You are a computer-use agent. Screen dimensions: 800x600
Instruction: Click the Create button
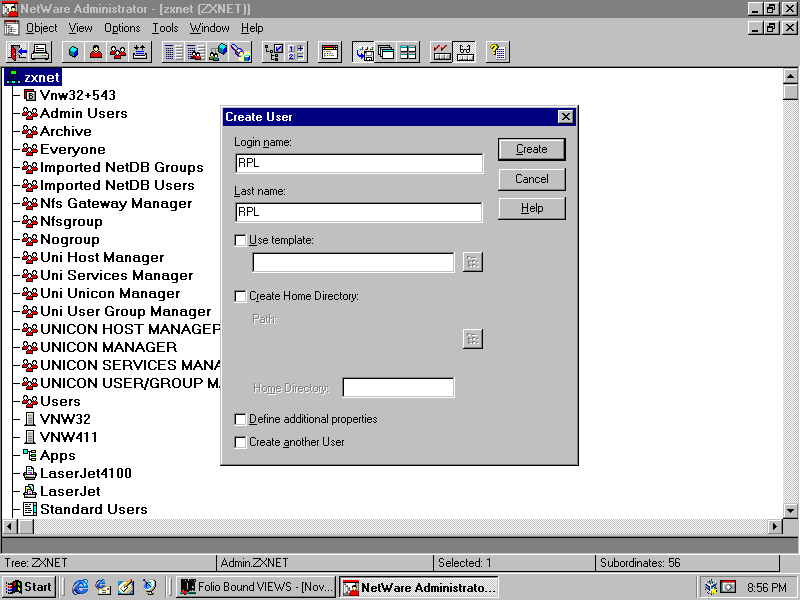(532, 149)
